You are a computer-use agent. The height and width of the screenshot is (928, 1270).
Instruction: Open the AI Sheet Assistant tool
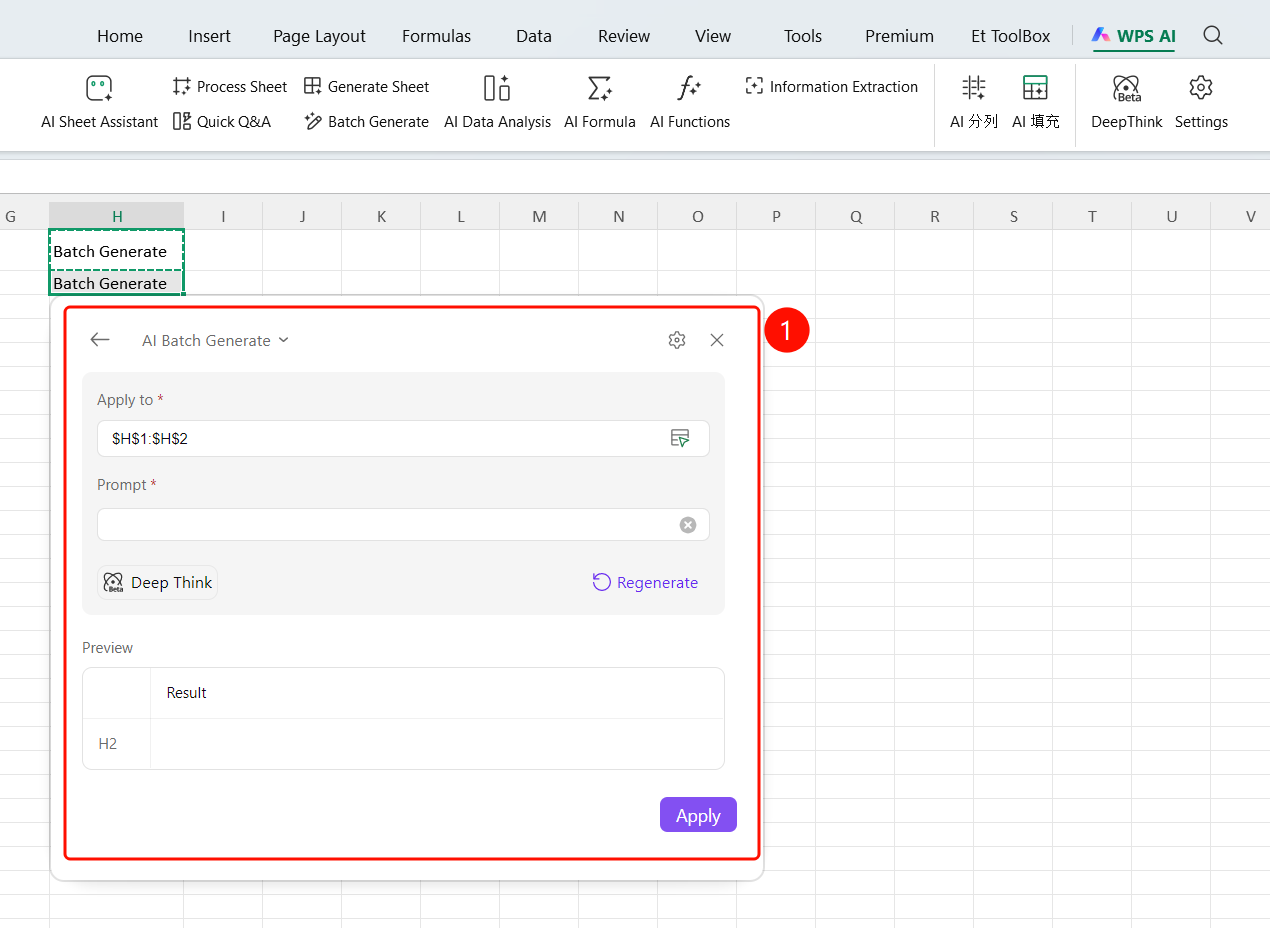[x=99, y=102]
